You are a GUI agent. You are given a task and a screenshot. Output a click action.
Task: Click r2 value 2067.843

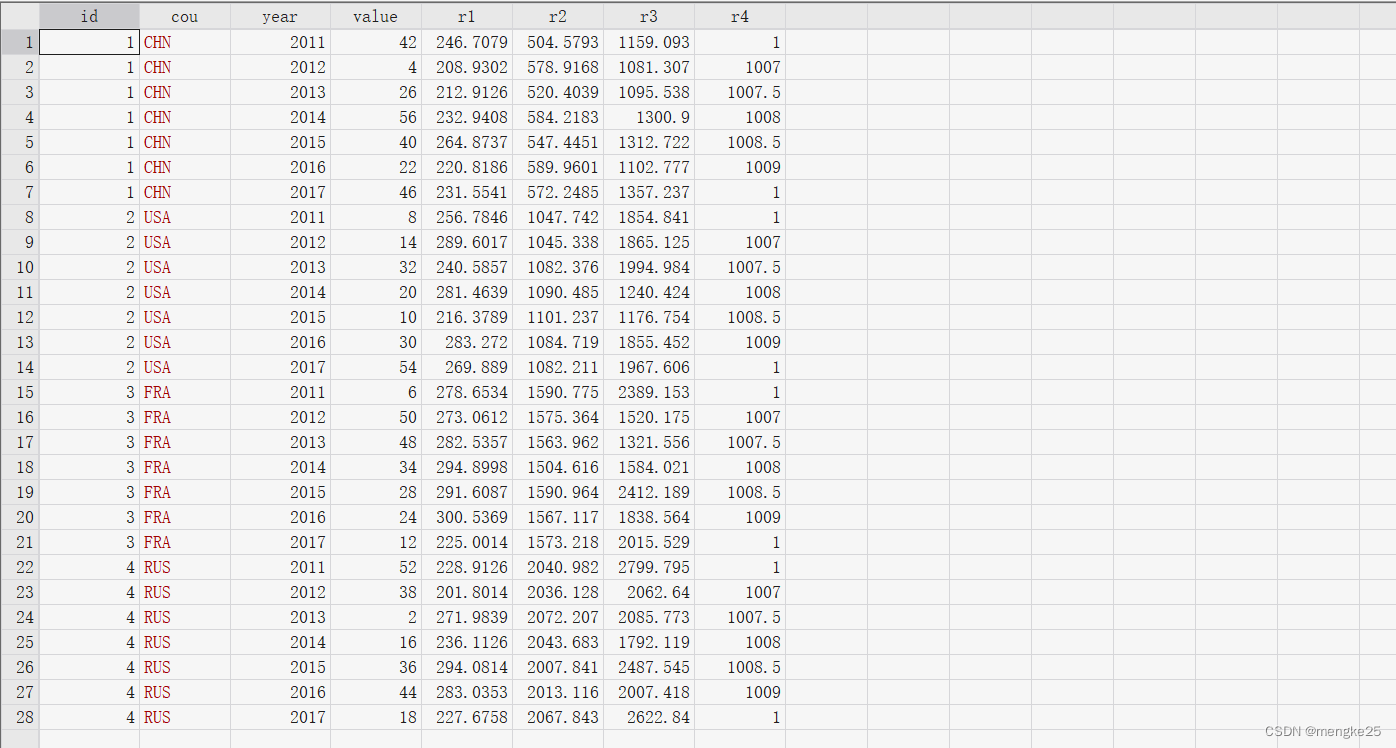558,717
